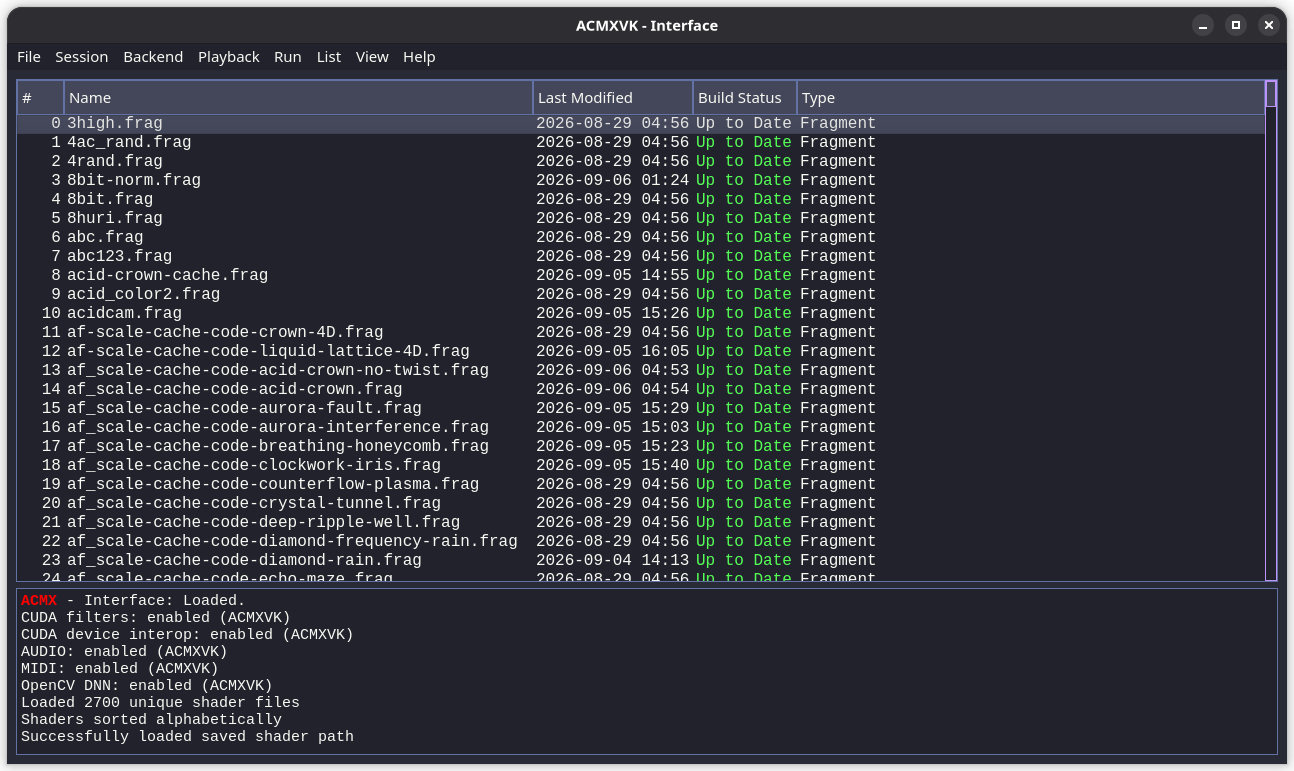Open the List menu
Image resolution: width=1294 pixels, height=771 pixels.
pos(329,57)
